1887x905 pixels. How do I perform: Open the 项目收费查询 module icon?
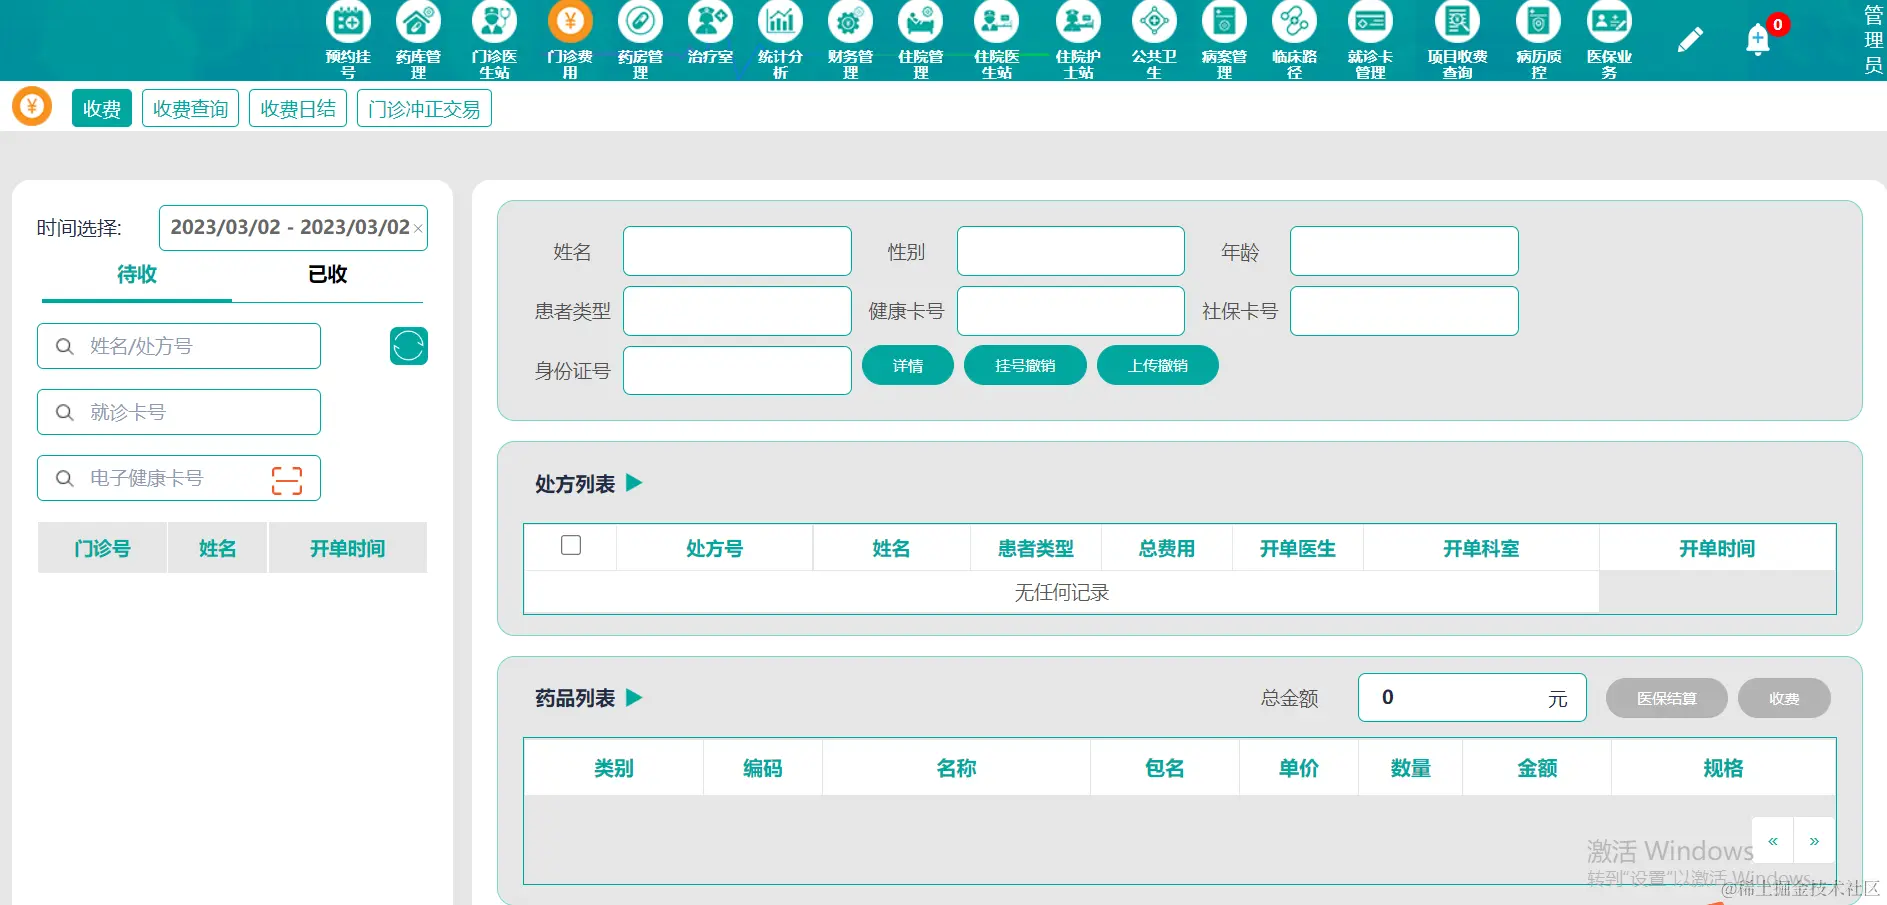(x=1457, y=22)
